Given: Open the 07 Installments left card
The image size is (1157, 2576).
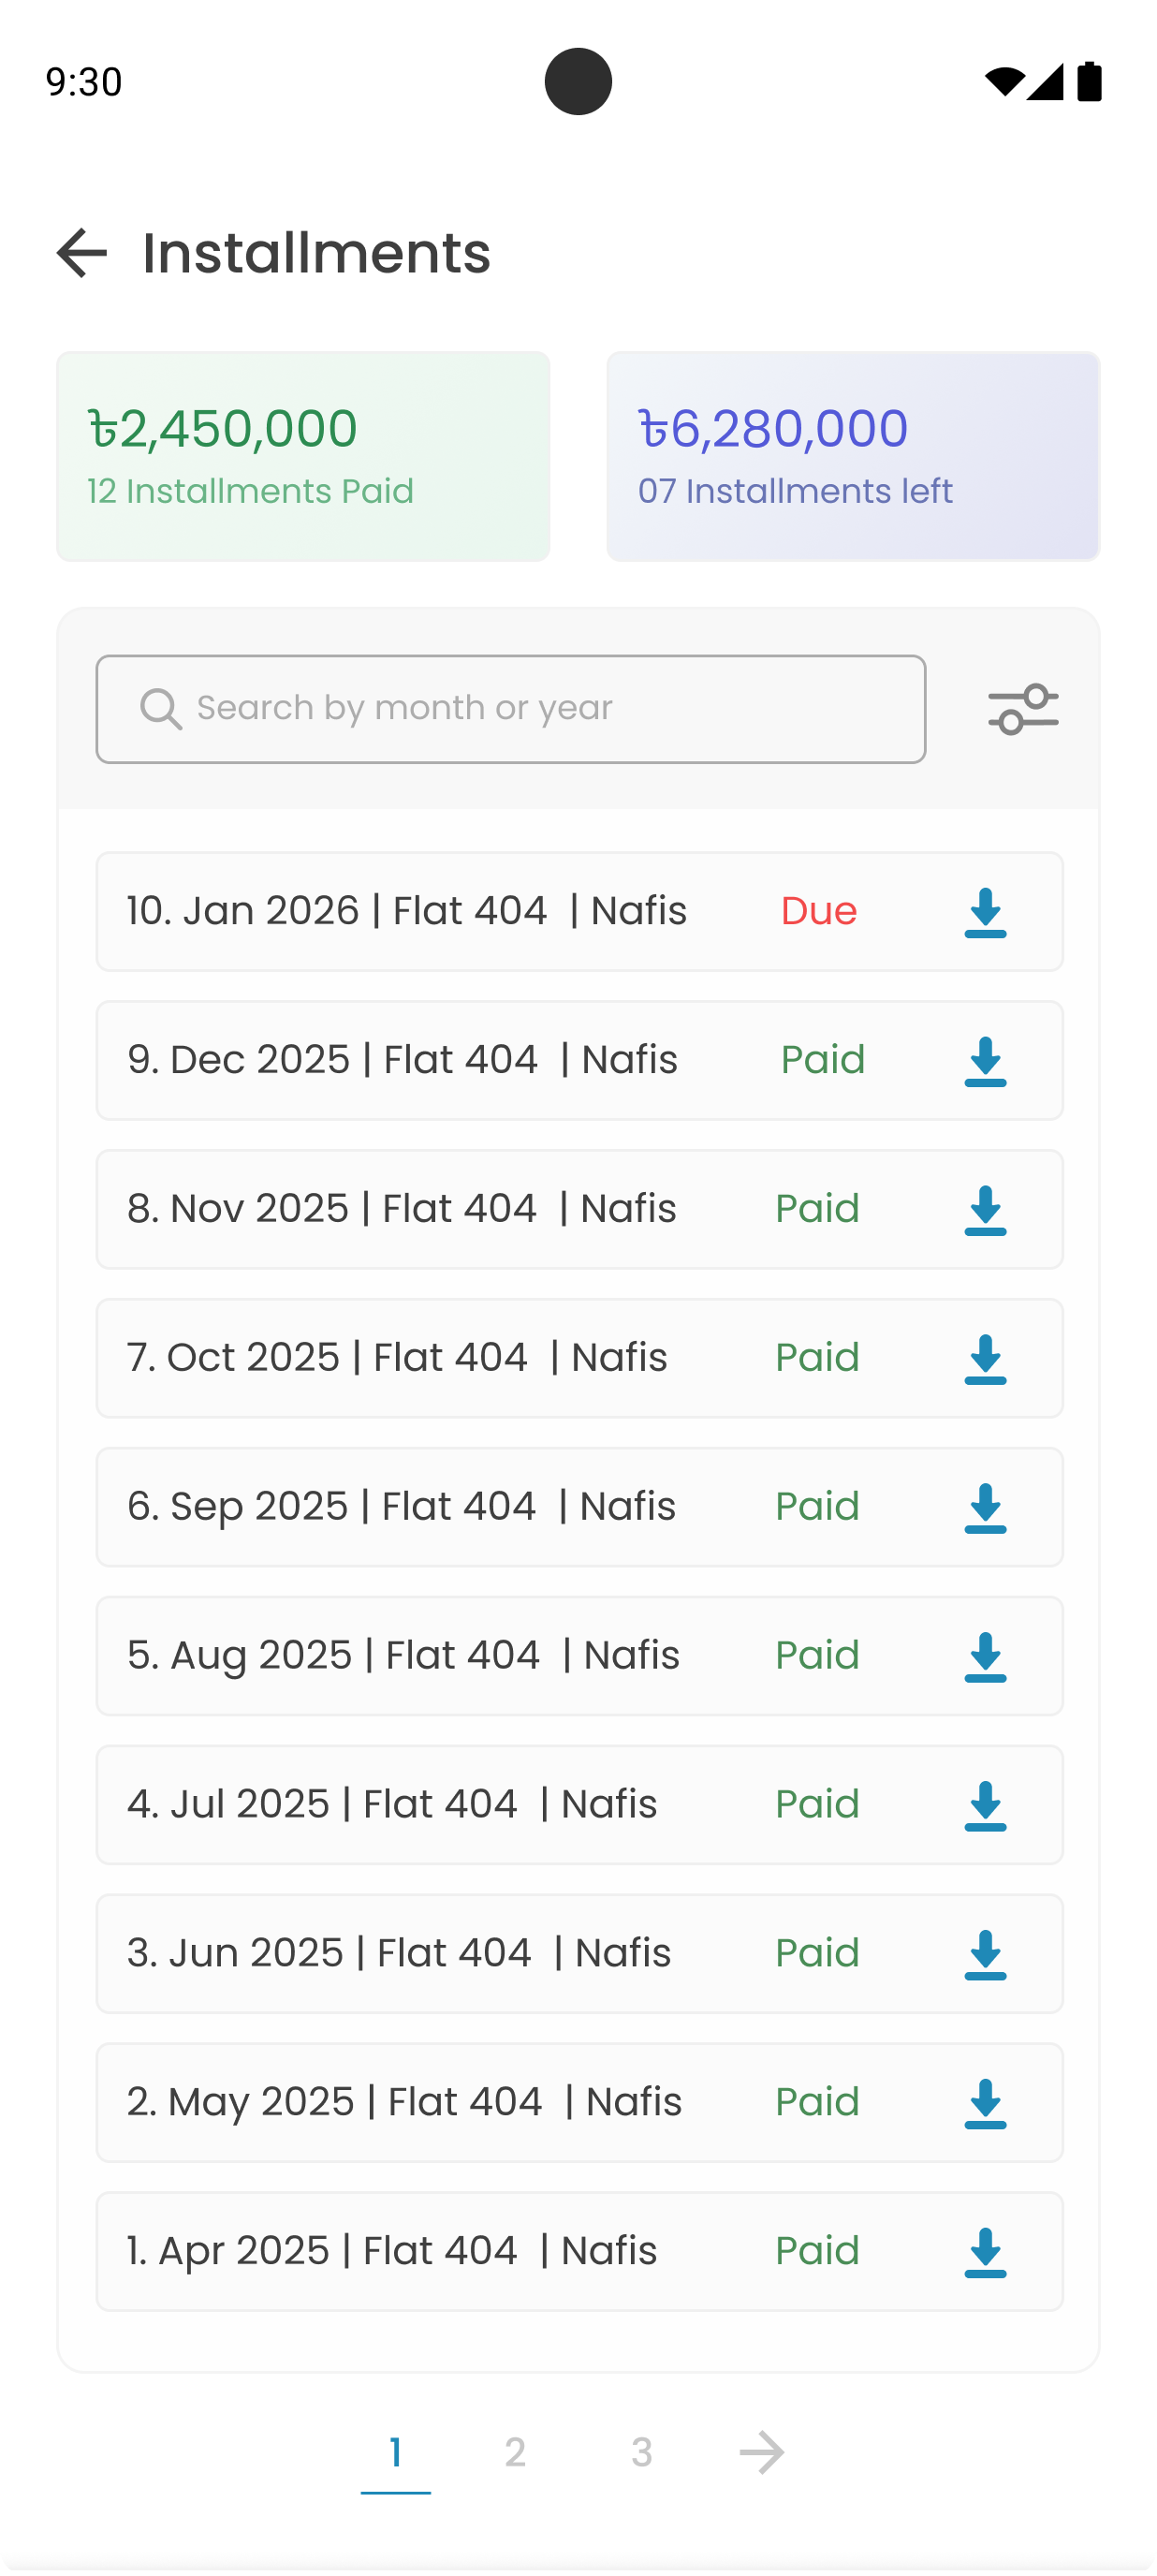Looking at the screenshot, I should click(853, 456).
